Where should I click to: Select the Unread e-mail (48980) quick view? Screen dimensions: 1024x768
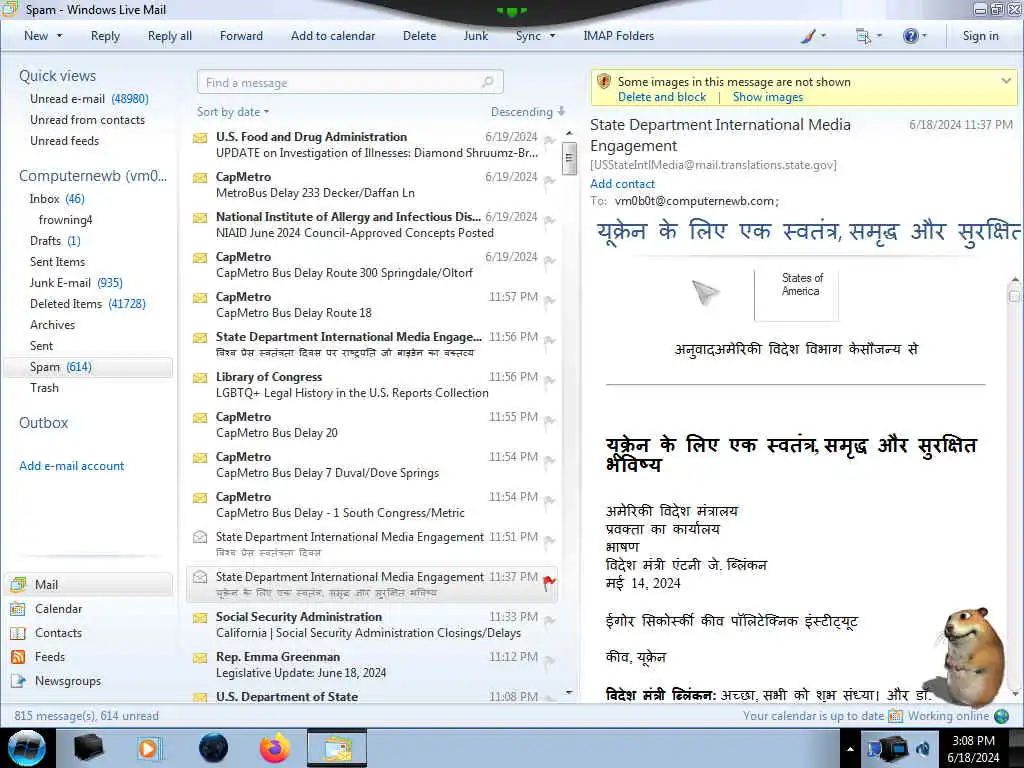coord(89,99)
